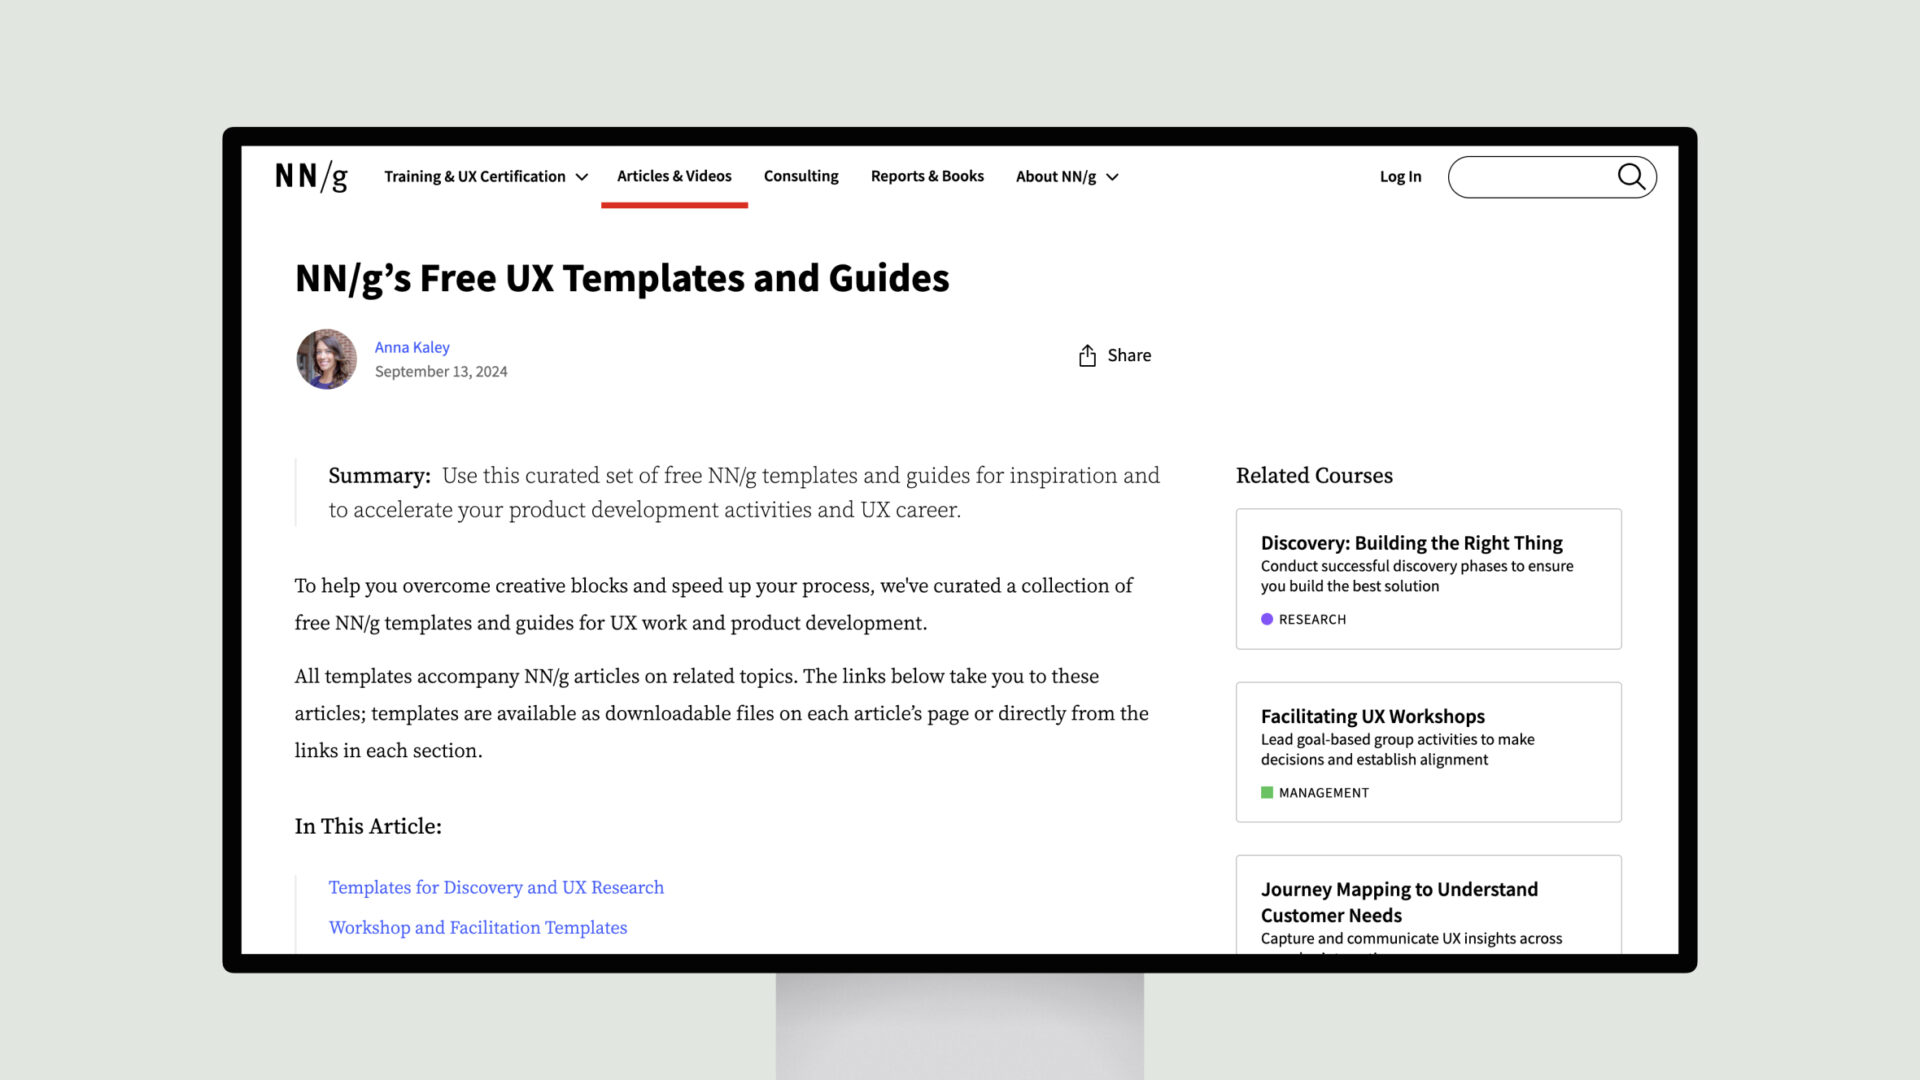
Task: Click the RESEARCH tag icon on Discovery course
Action: click(1266, 618)
